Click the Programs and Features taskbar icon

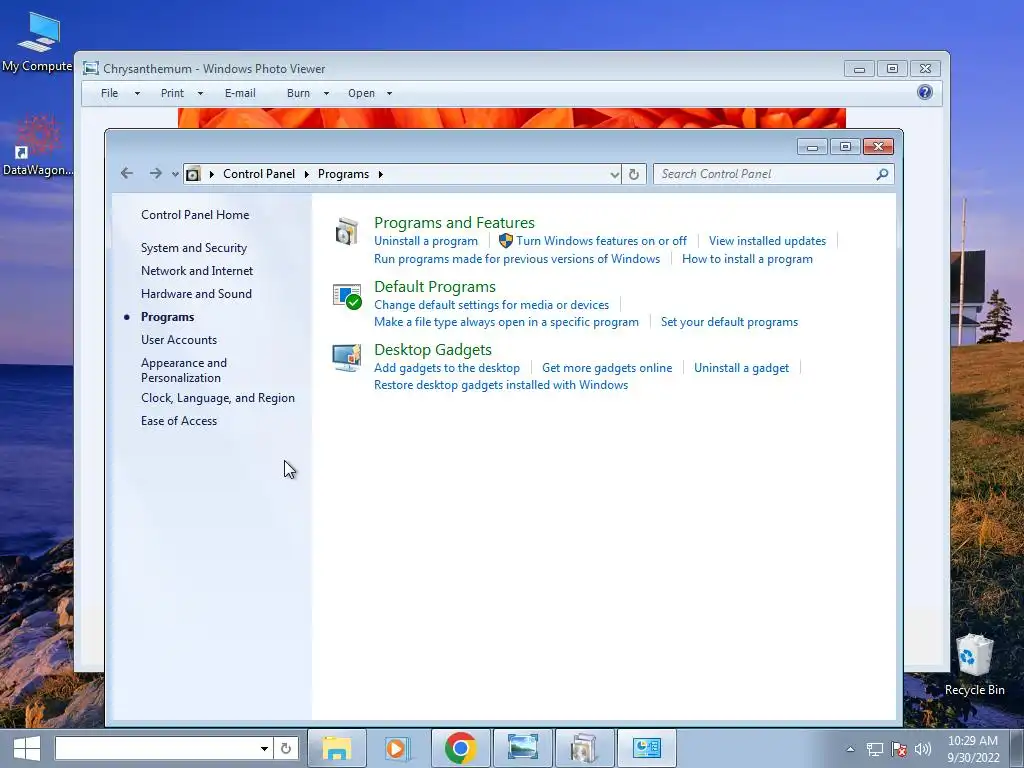[x=584, y=748]
